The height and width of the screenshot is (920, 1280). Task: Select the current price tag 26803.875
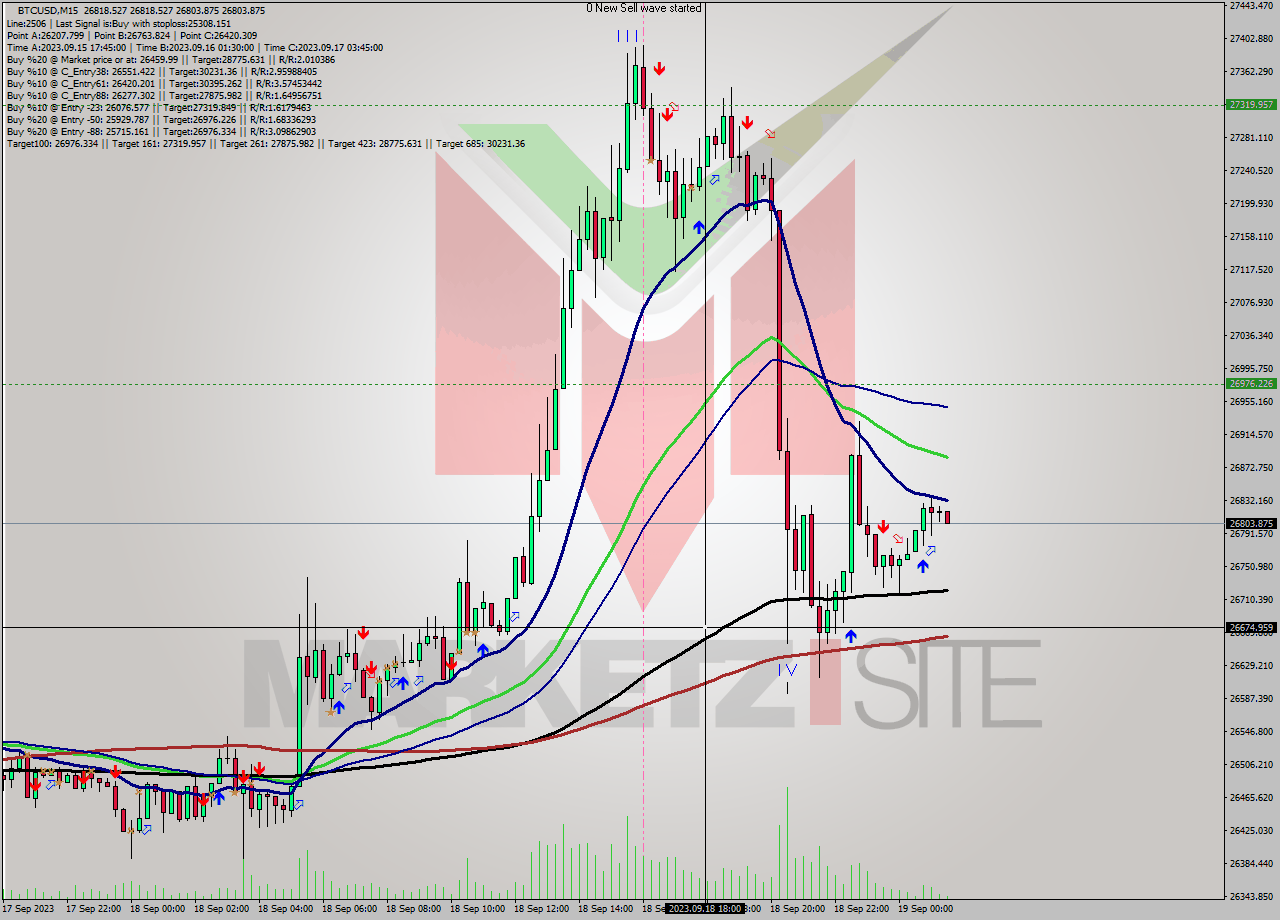[x=1251, y=523]
